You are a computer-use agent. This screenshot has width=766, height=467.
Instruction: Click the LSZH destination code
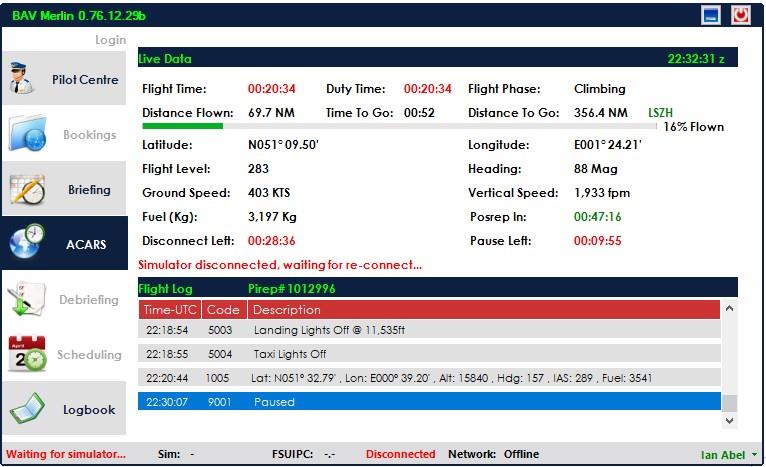660,113
